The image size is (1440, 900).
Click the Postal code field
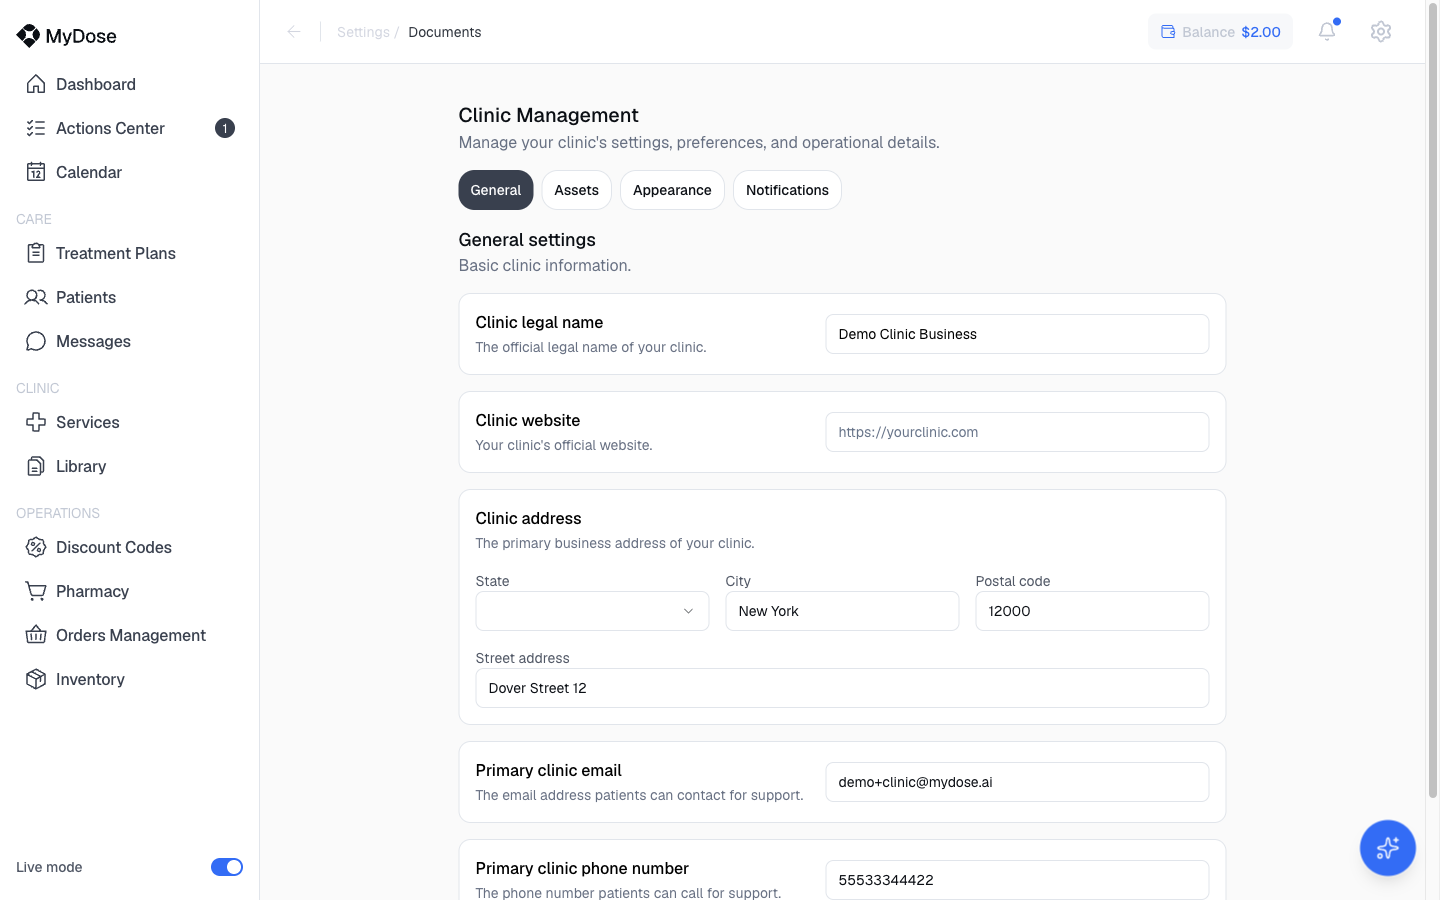1092,611
